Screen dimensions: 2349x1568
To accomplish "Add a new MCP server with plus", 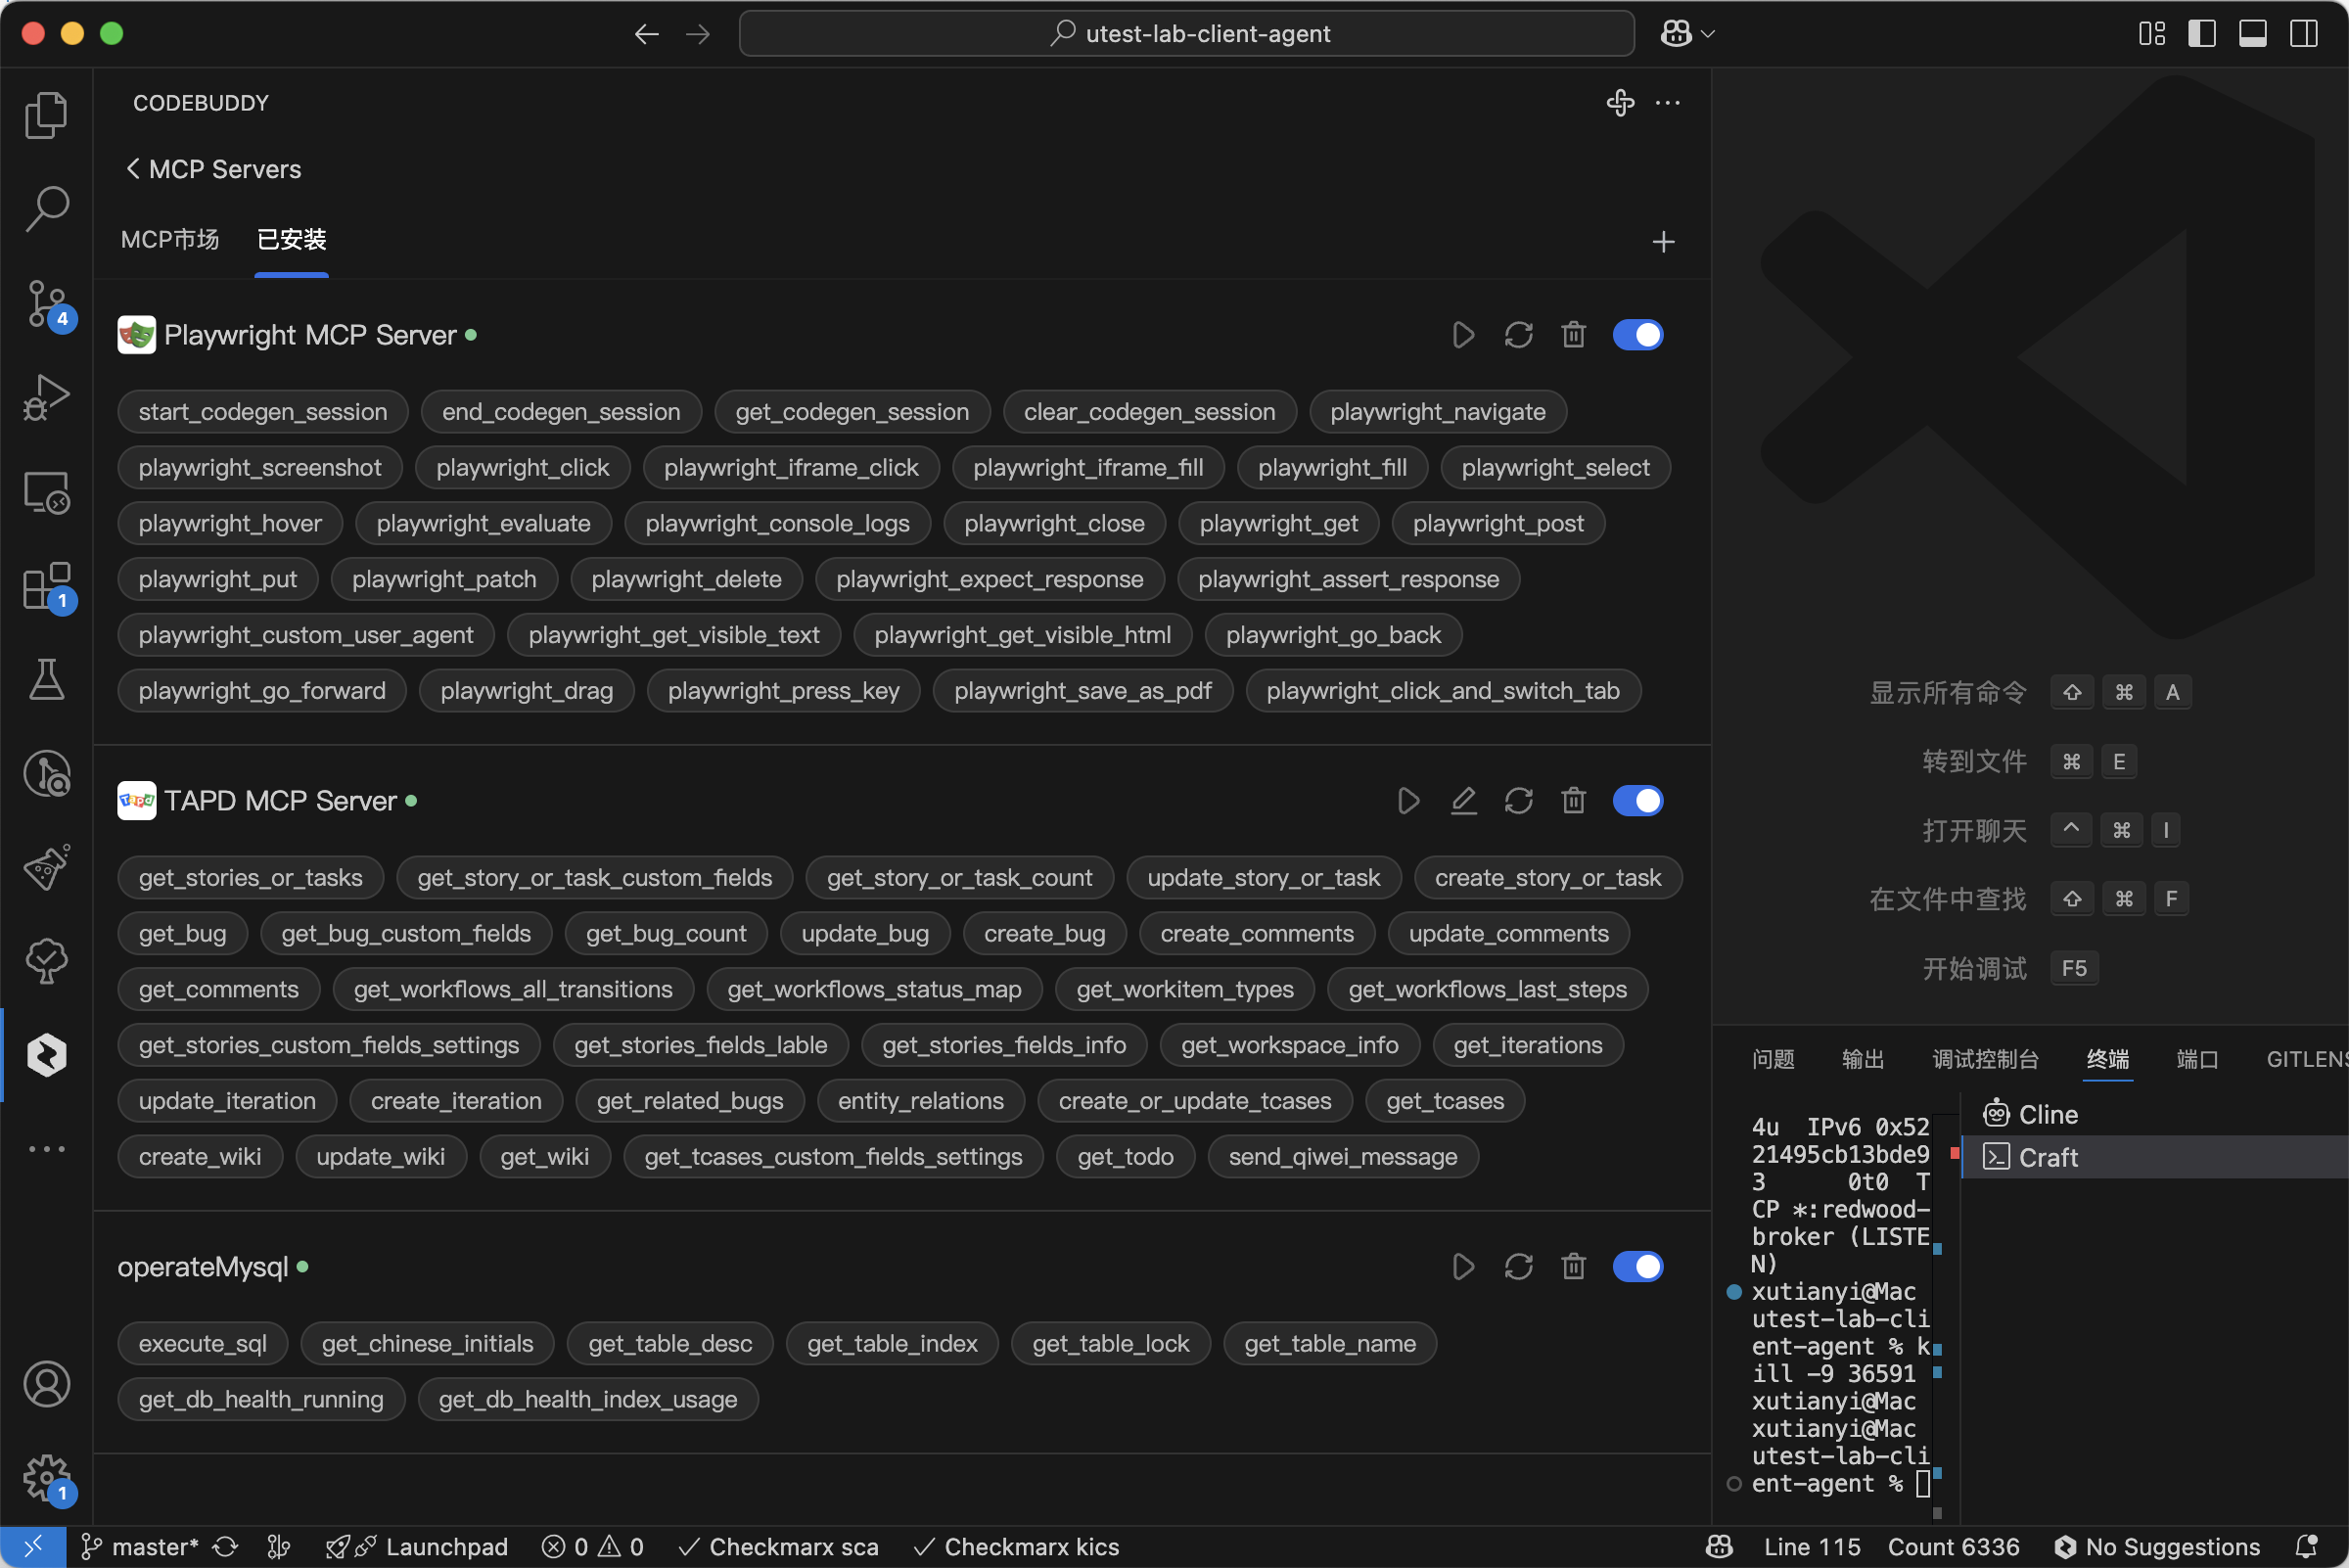I will click(1663, 242).
